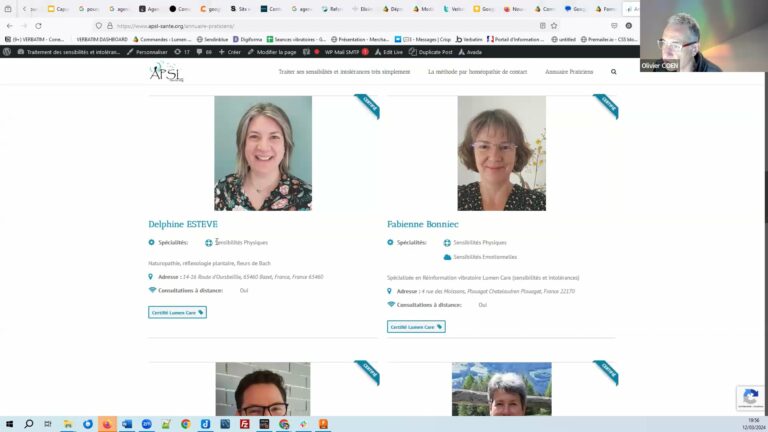Click Fabienne Bonniec's profile photo
Viewport: 768px width, 432px height.
point(501,153)
